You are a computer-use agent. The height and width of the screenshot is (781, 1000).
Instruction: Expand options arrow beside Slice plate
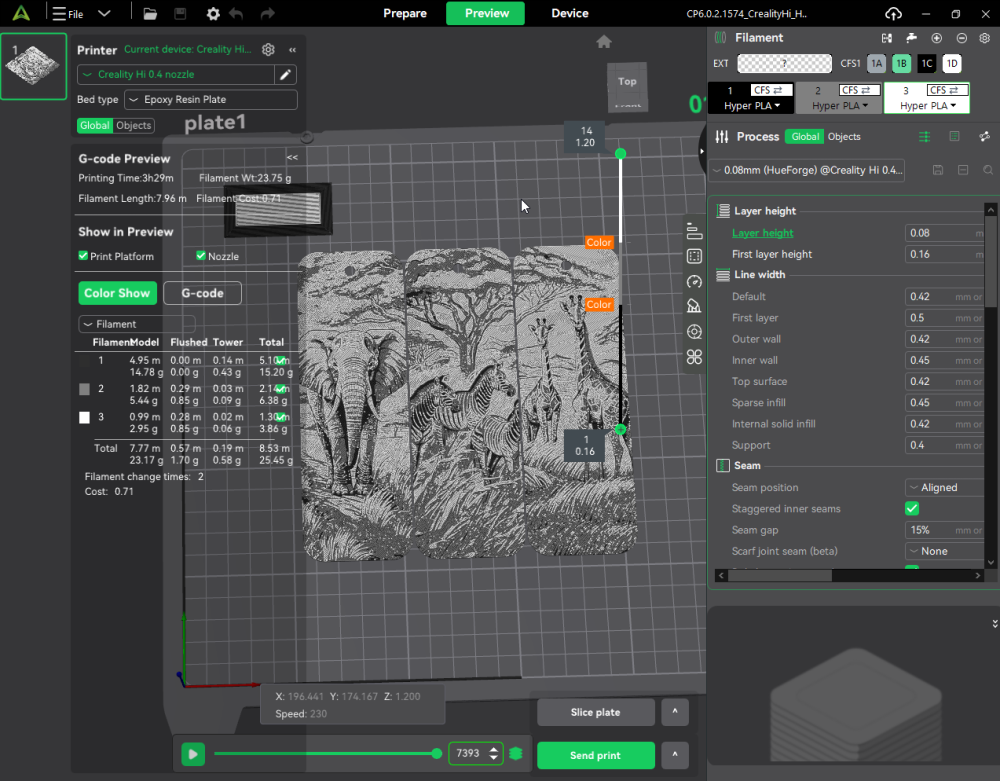[x=675, y=712]
